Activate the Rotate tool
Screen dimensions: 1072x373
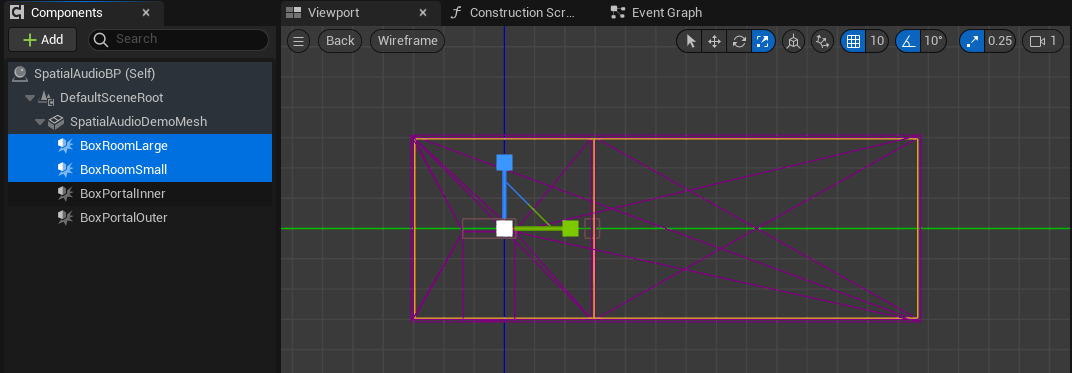tap(739, 41)
